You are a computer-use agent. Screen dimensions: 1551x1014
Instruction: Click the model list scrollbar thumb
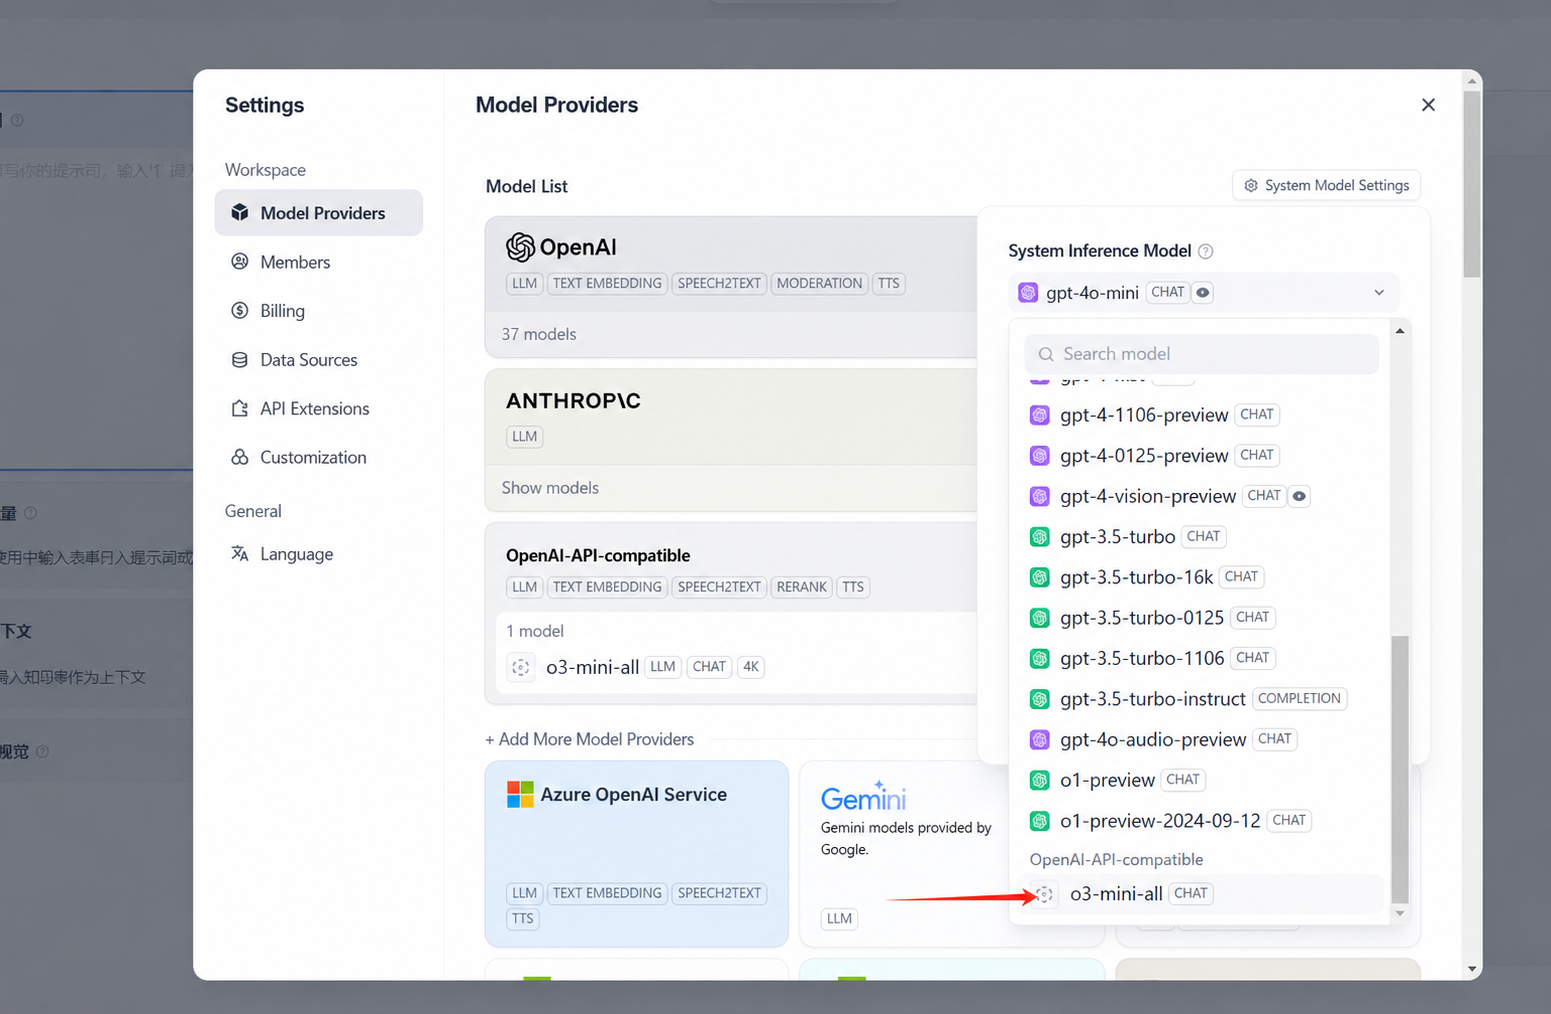1400,769
